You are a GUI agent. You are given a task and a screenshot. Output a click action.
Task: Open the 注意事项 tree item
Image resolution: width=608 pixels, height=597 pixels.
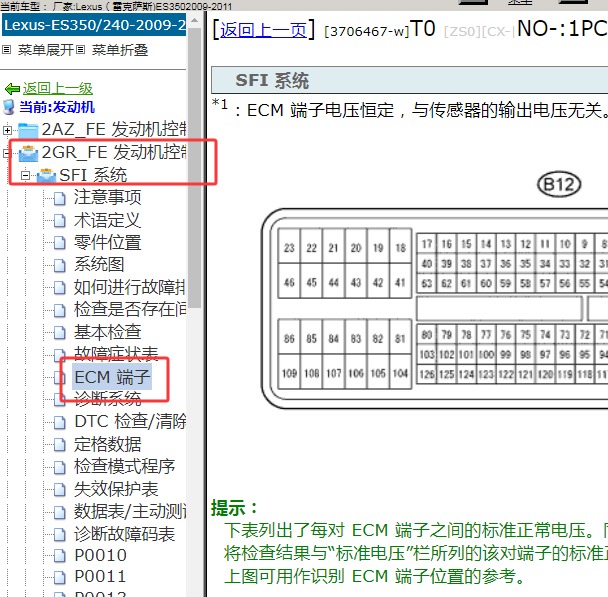[107, 197]
